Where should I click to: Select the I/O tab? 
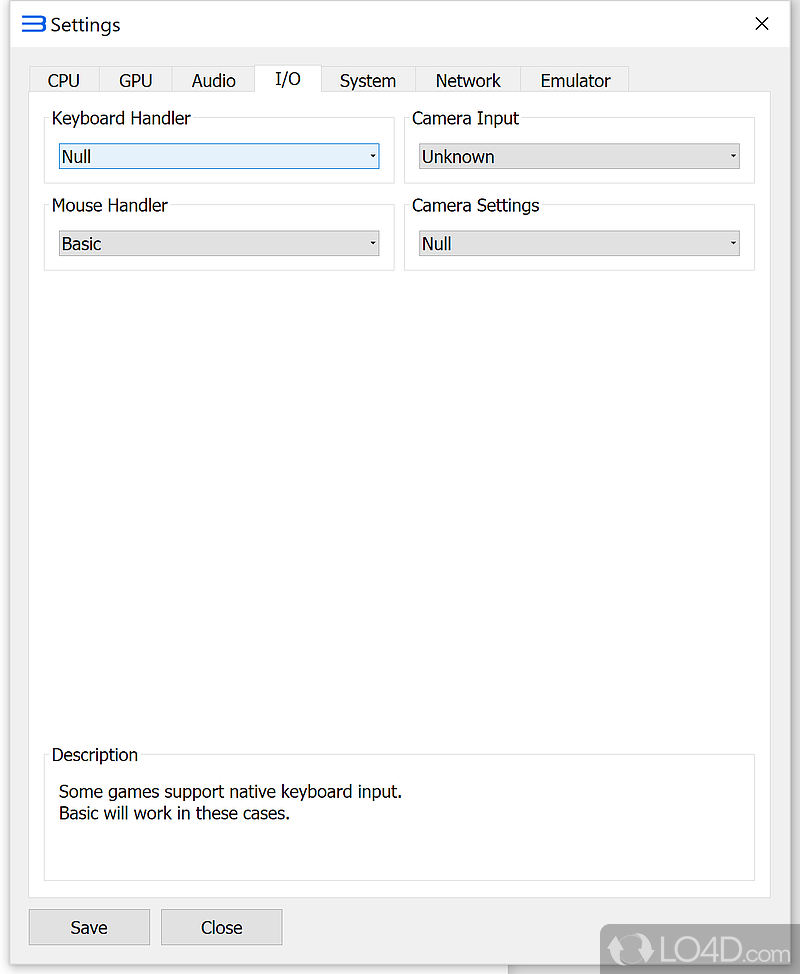[x=288, y=79]
